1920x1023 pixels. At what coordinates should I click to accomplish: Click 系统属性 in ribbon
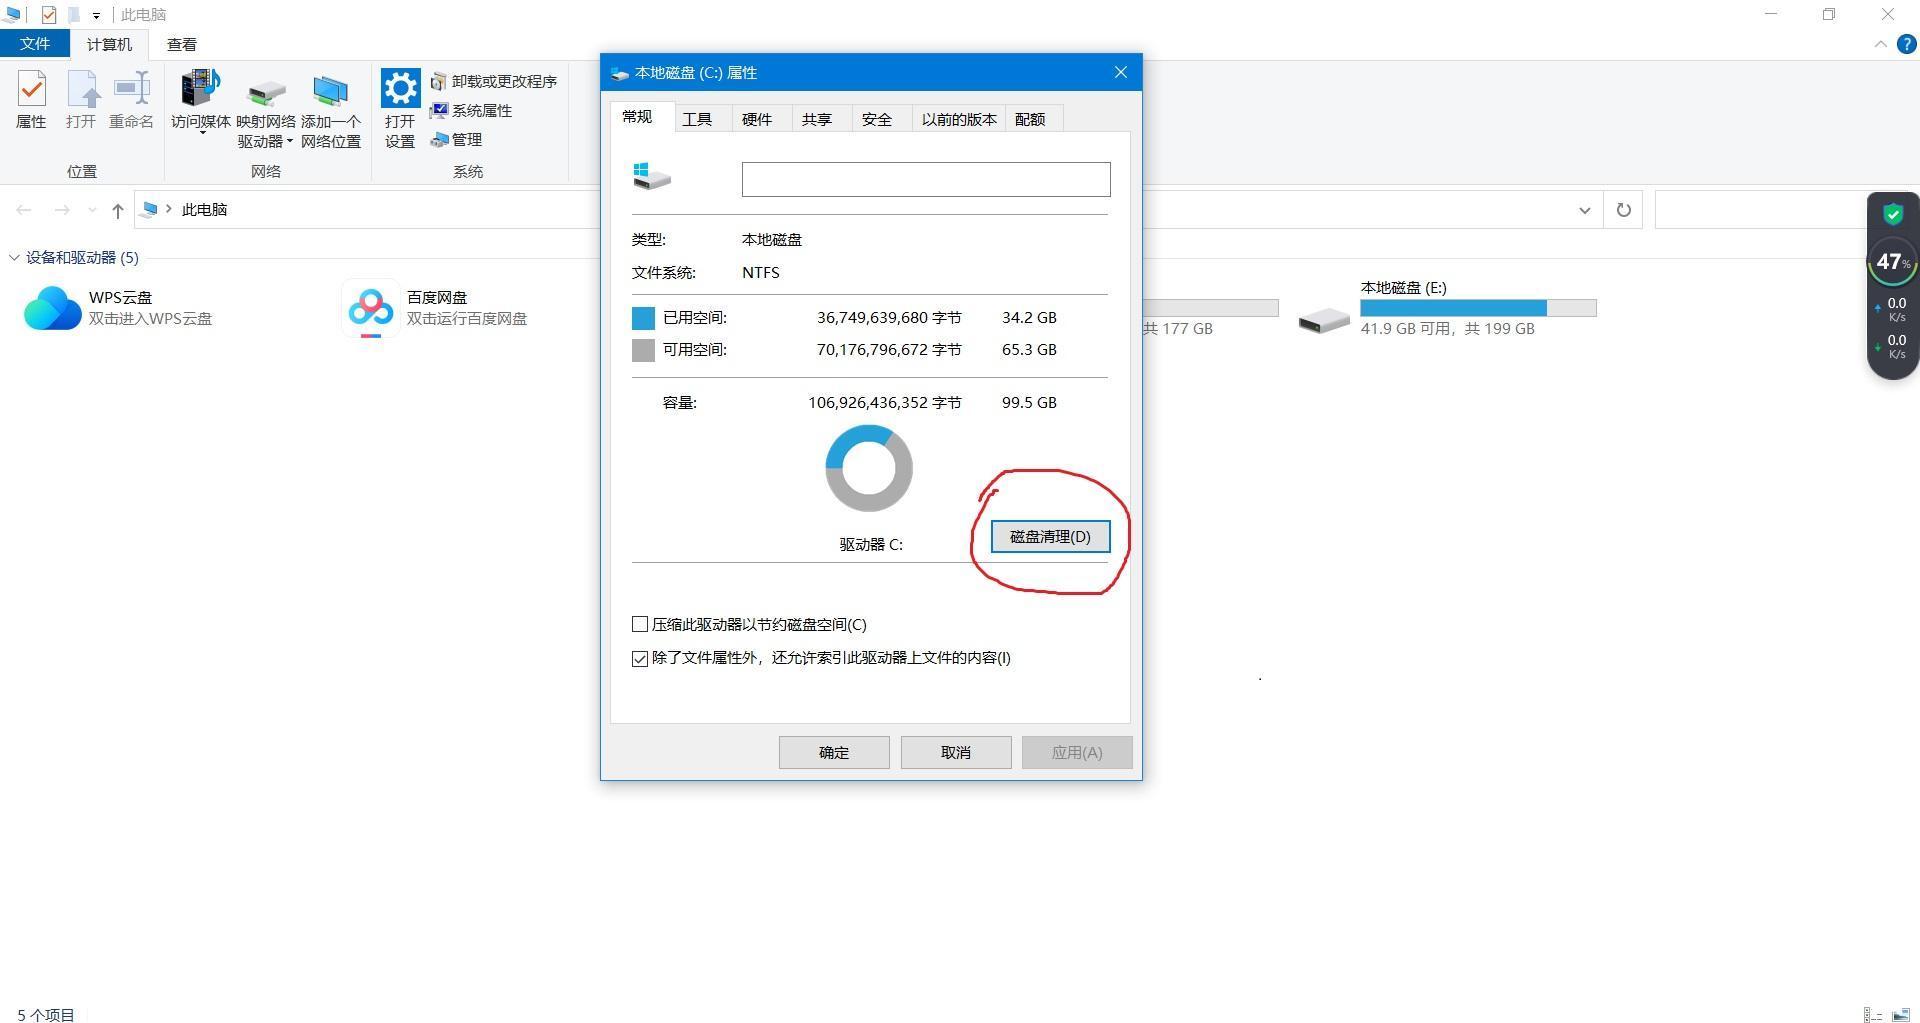click(471, 111)
